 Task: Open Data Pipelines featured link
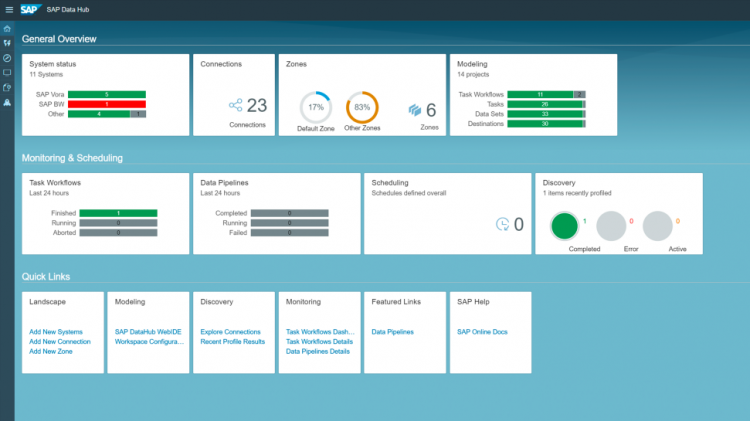pos(393,332)
